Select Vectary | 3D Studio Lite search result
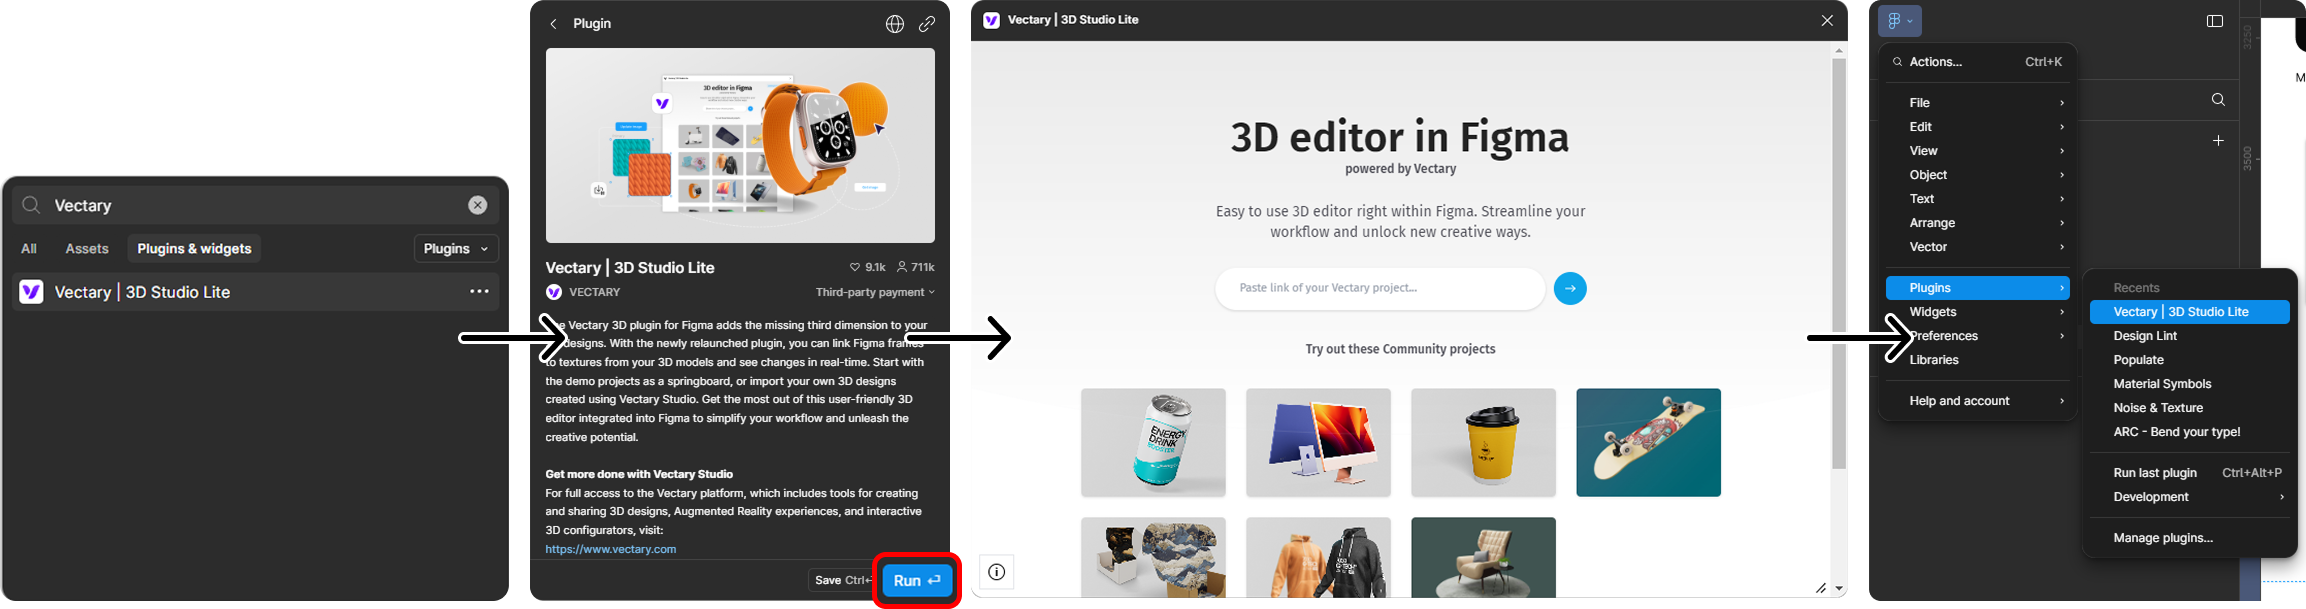Screen dimensions: 2306x609 tap(256, 292)
